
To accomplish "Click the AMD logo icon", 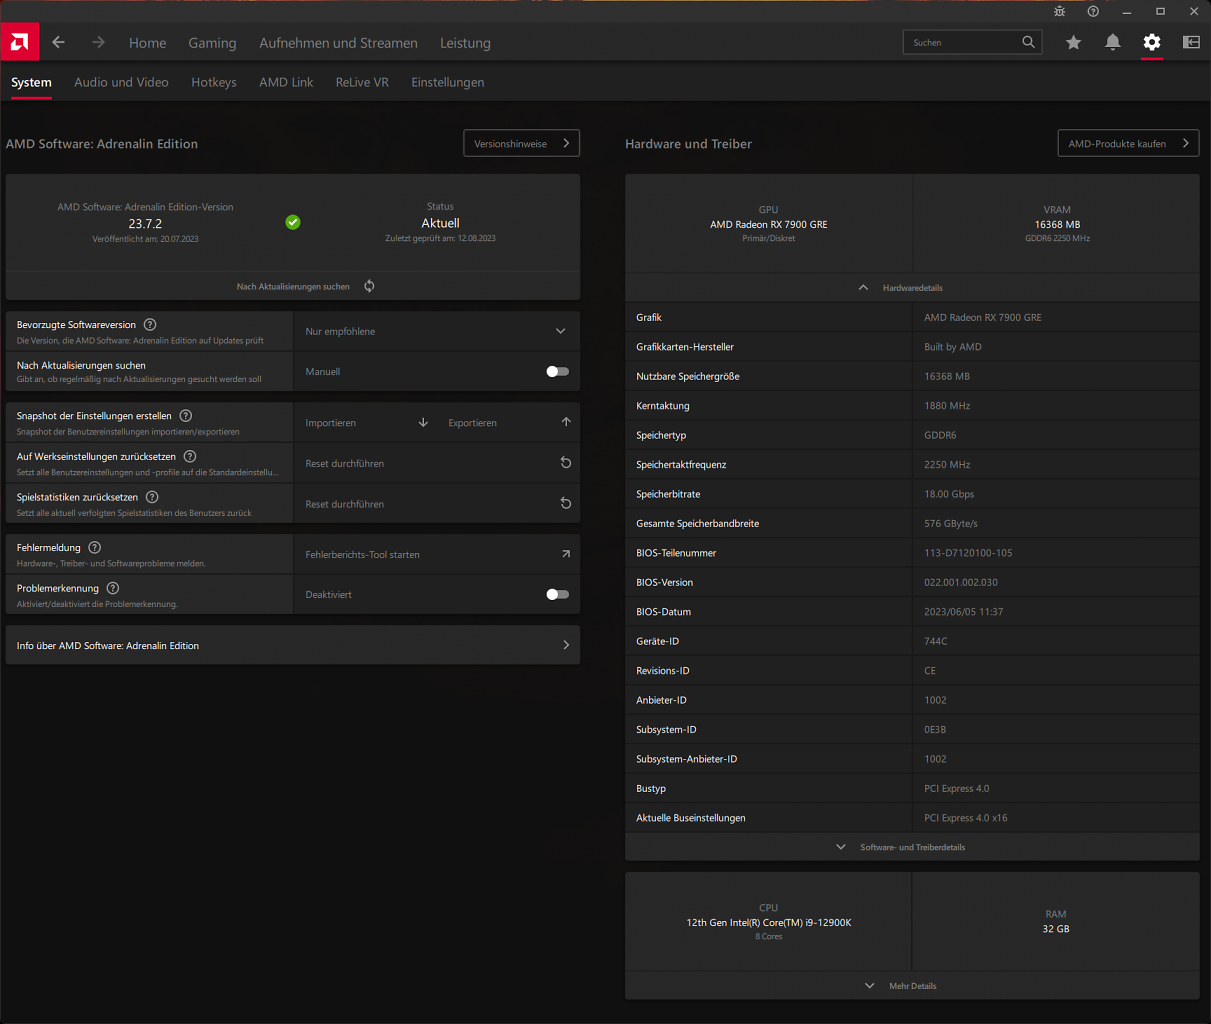I will [x=19, y=42].
